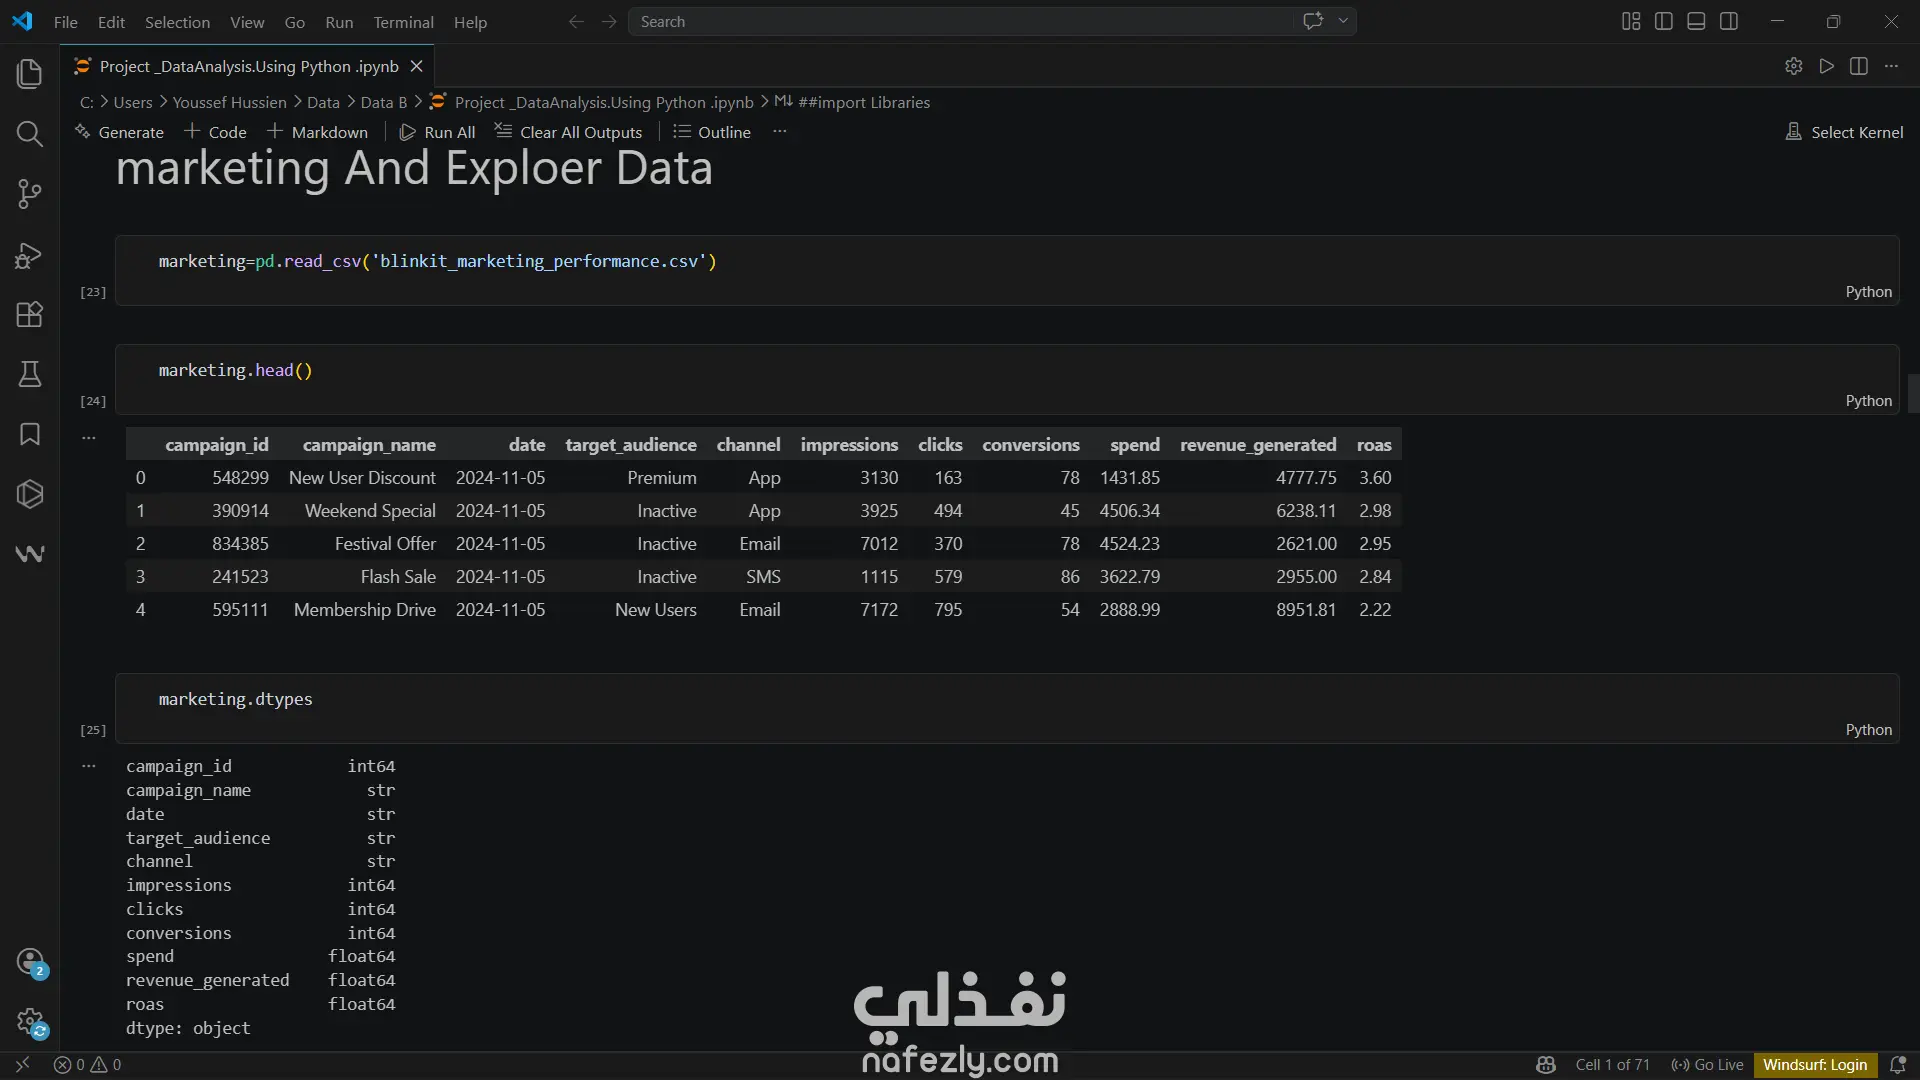Navigate forward with the right arrow

coord(609,22)
